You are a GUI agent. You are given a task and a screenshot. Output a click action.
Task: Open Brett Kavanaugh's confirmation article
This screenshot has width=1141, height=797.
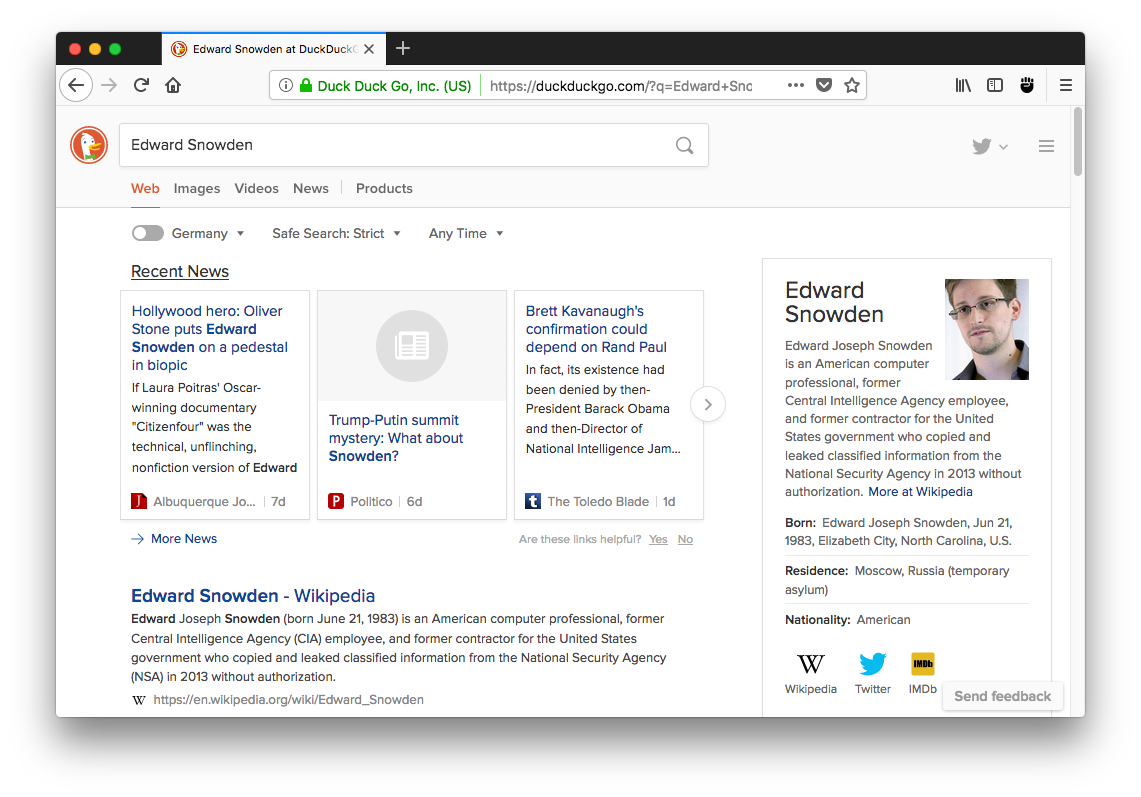tap(596, 329)
